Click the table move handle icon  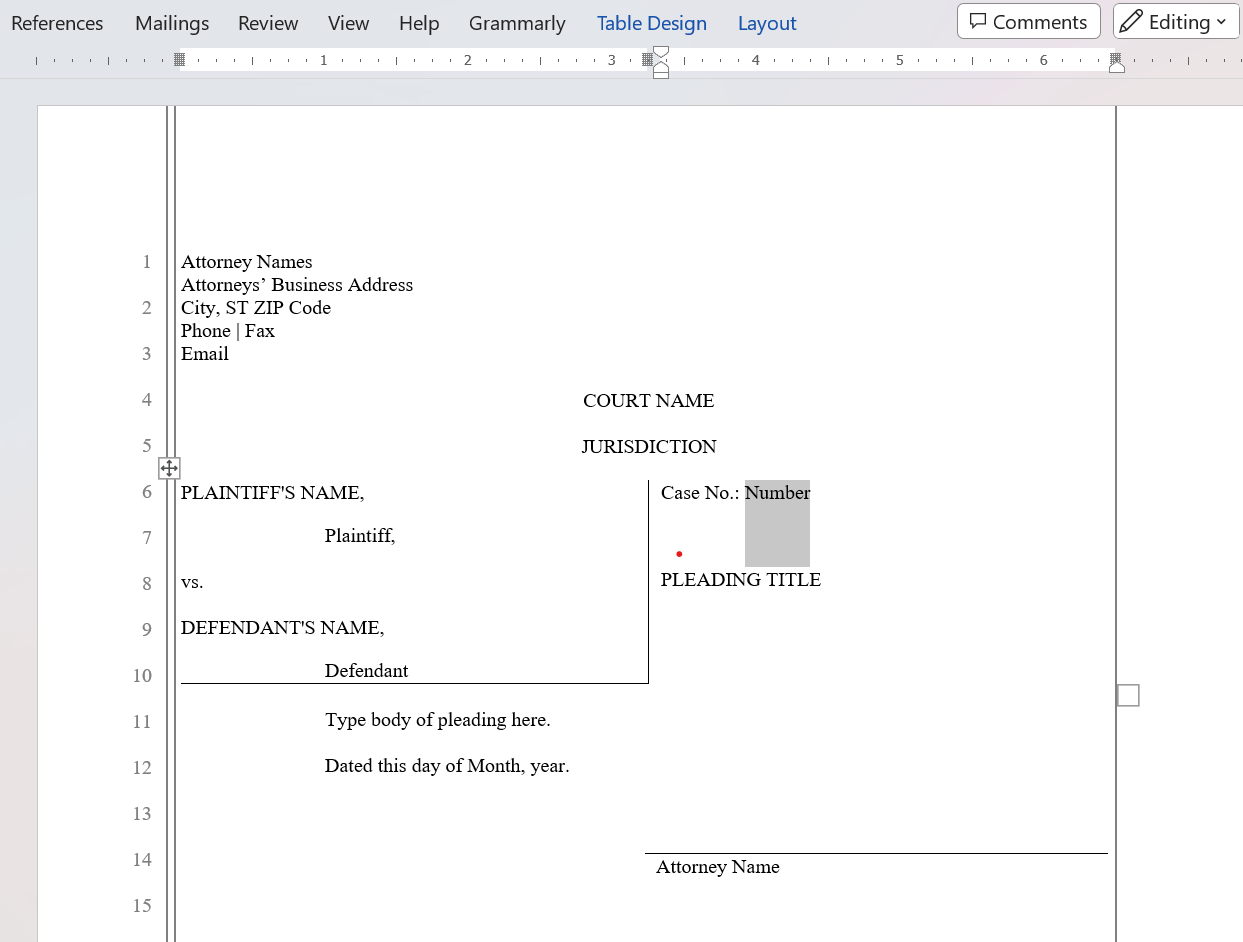tap(169, 468)
